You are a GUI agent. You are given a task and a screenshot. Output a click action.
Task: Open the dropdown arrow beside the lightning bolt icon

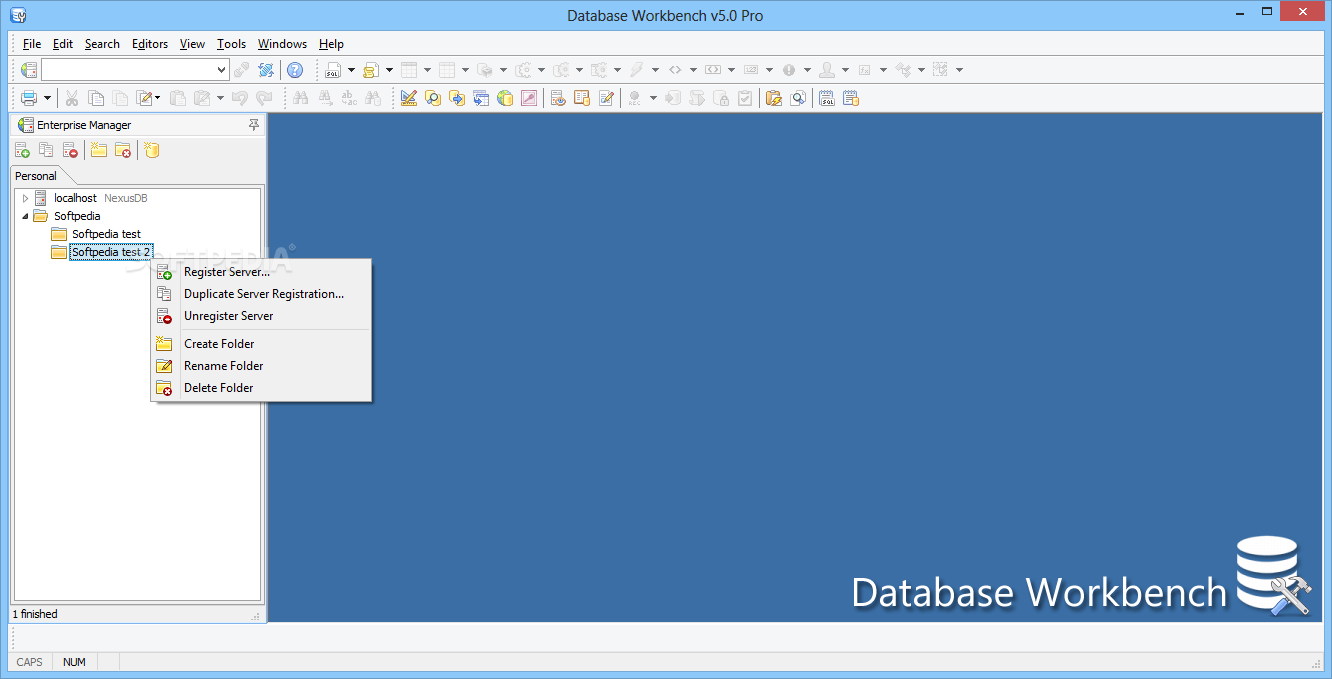tap(655, 70)
